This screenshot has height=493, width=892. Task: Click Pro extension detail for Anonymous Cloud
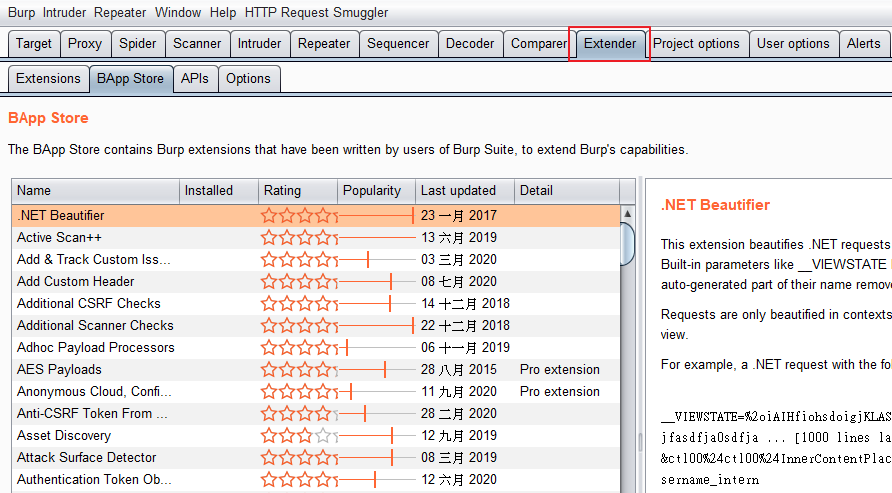pos(560,392)
